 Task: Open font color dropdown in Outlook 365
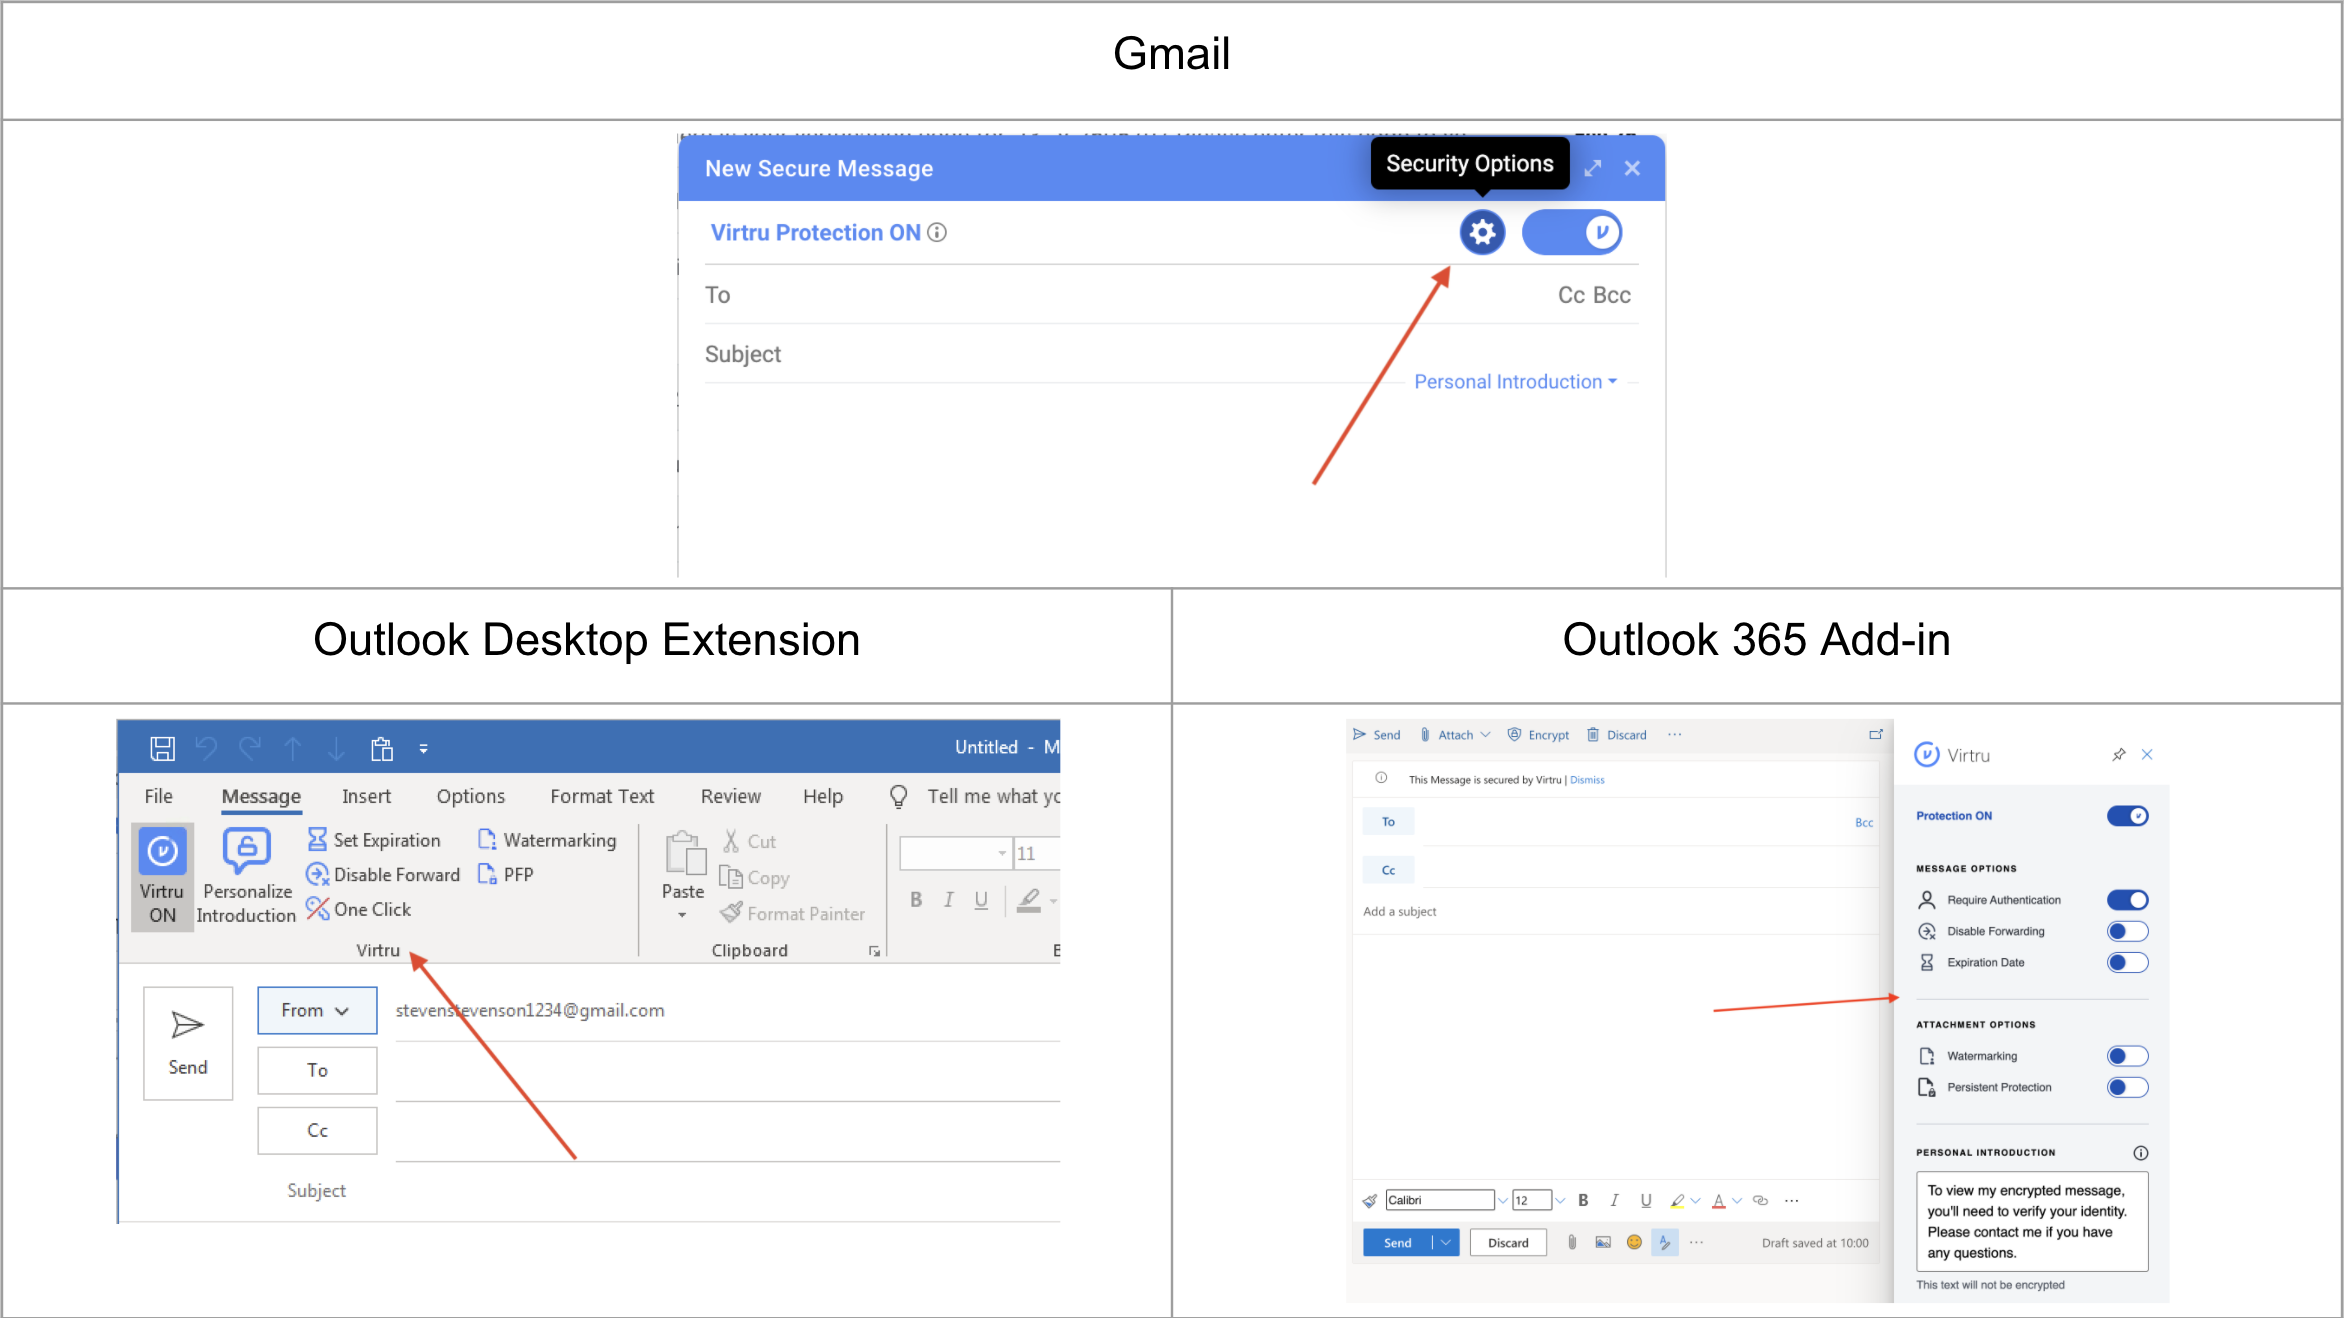pyautogui.click(x=1737, y=1201)
